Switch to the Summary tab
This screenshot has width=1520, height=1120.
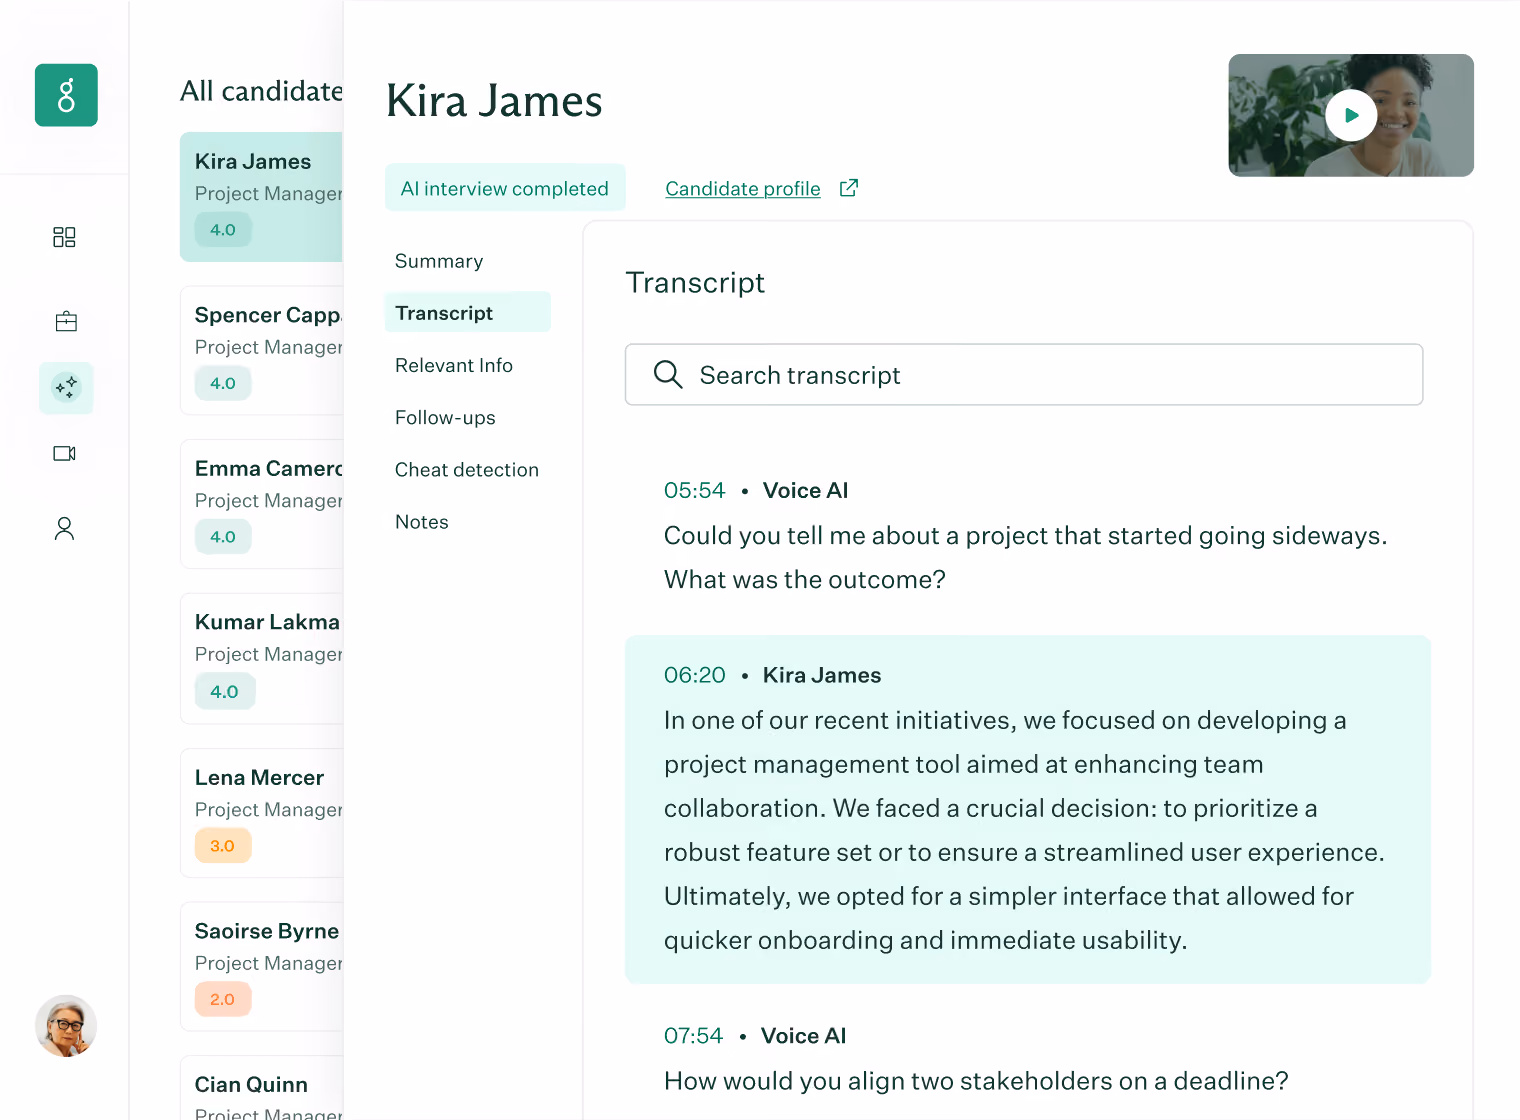(x=439, y=261)
